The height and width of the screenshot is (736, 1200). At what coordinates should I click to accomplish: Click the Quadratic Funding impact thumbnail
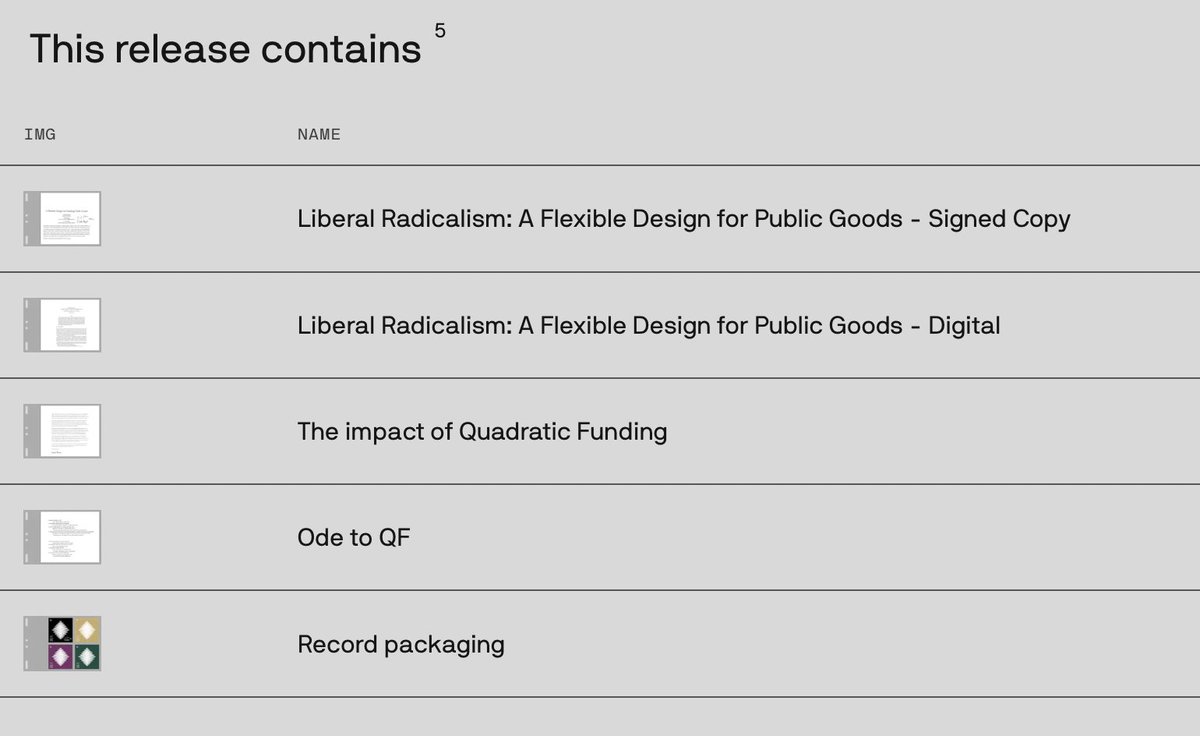(x=62, y=431)
